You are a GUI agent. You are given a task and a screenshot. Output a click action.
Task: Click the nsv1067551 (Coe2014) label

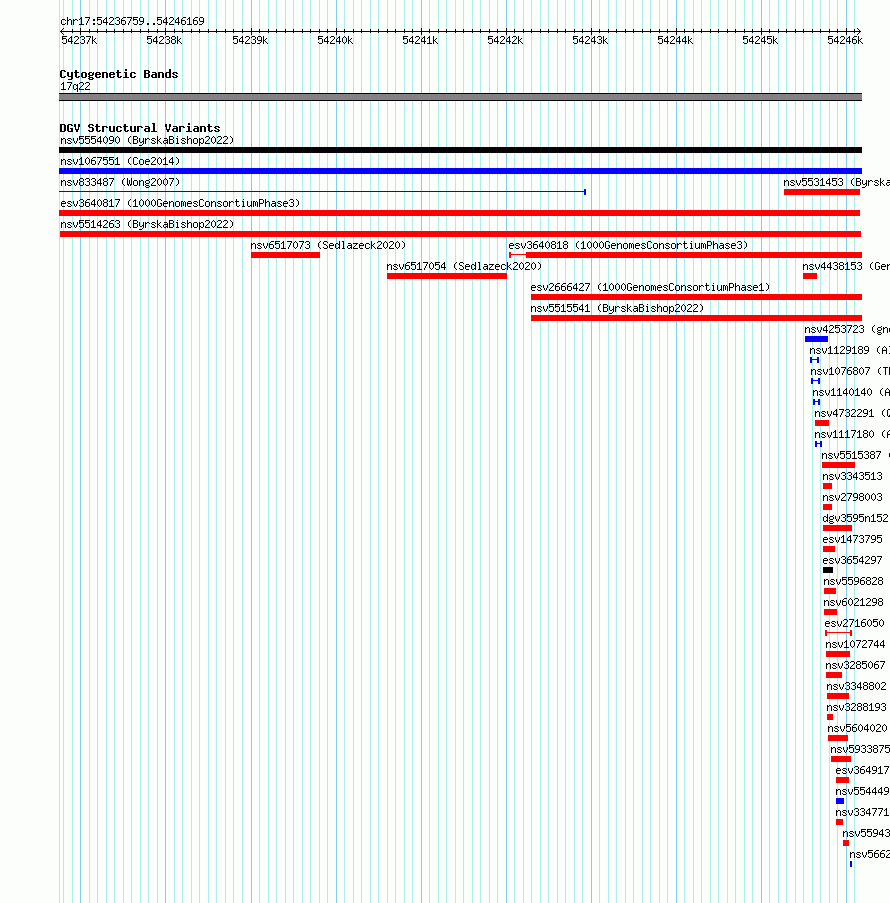120,161
